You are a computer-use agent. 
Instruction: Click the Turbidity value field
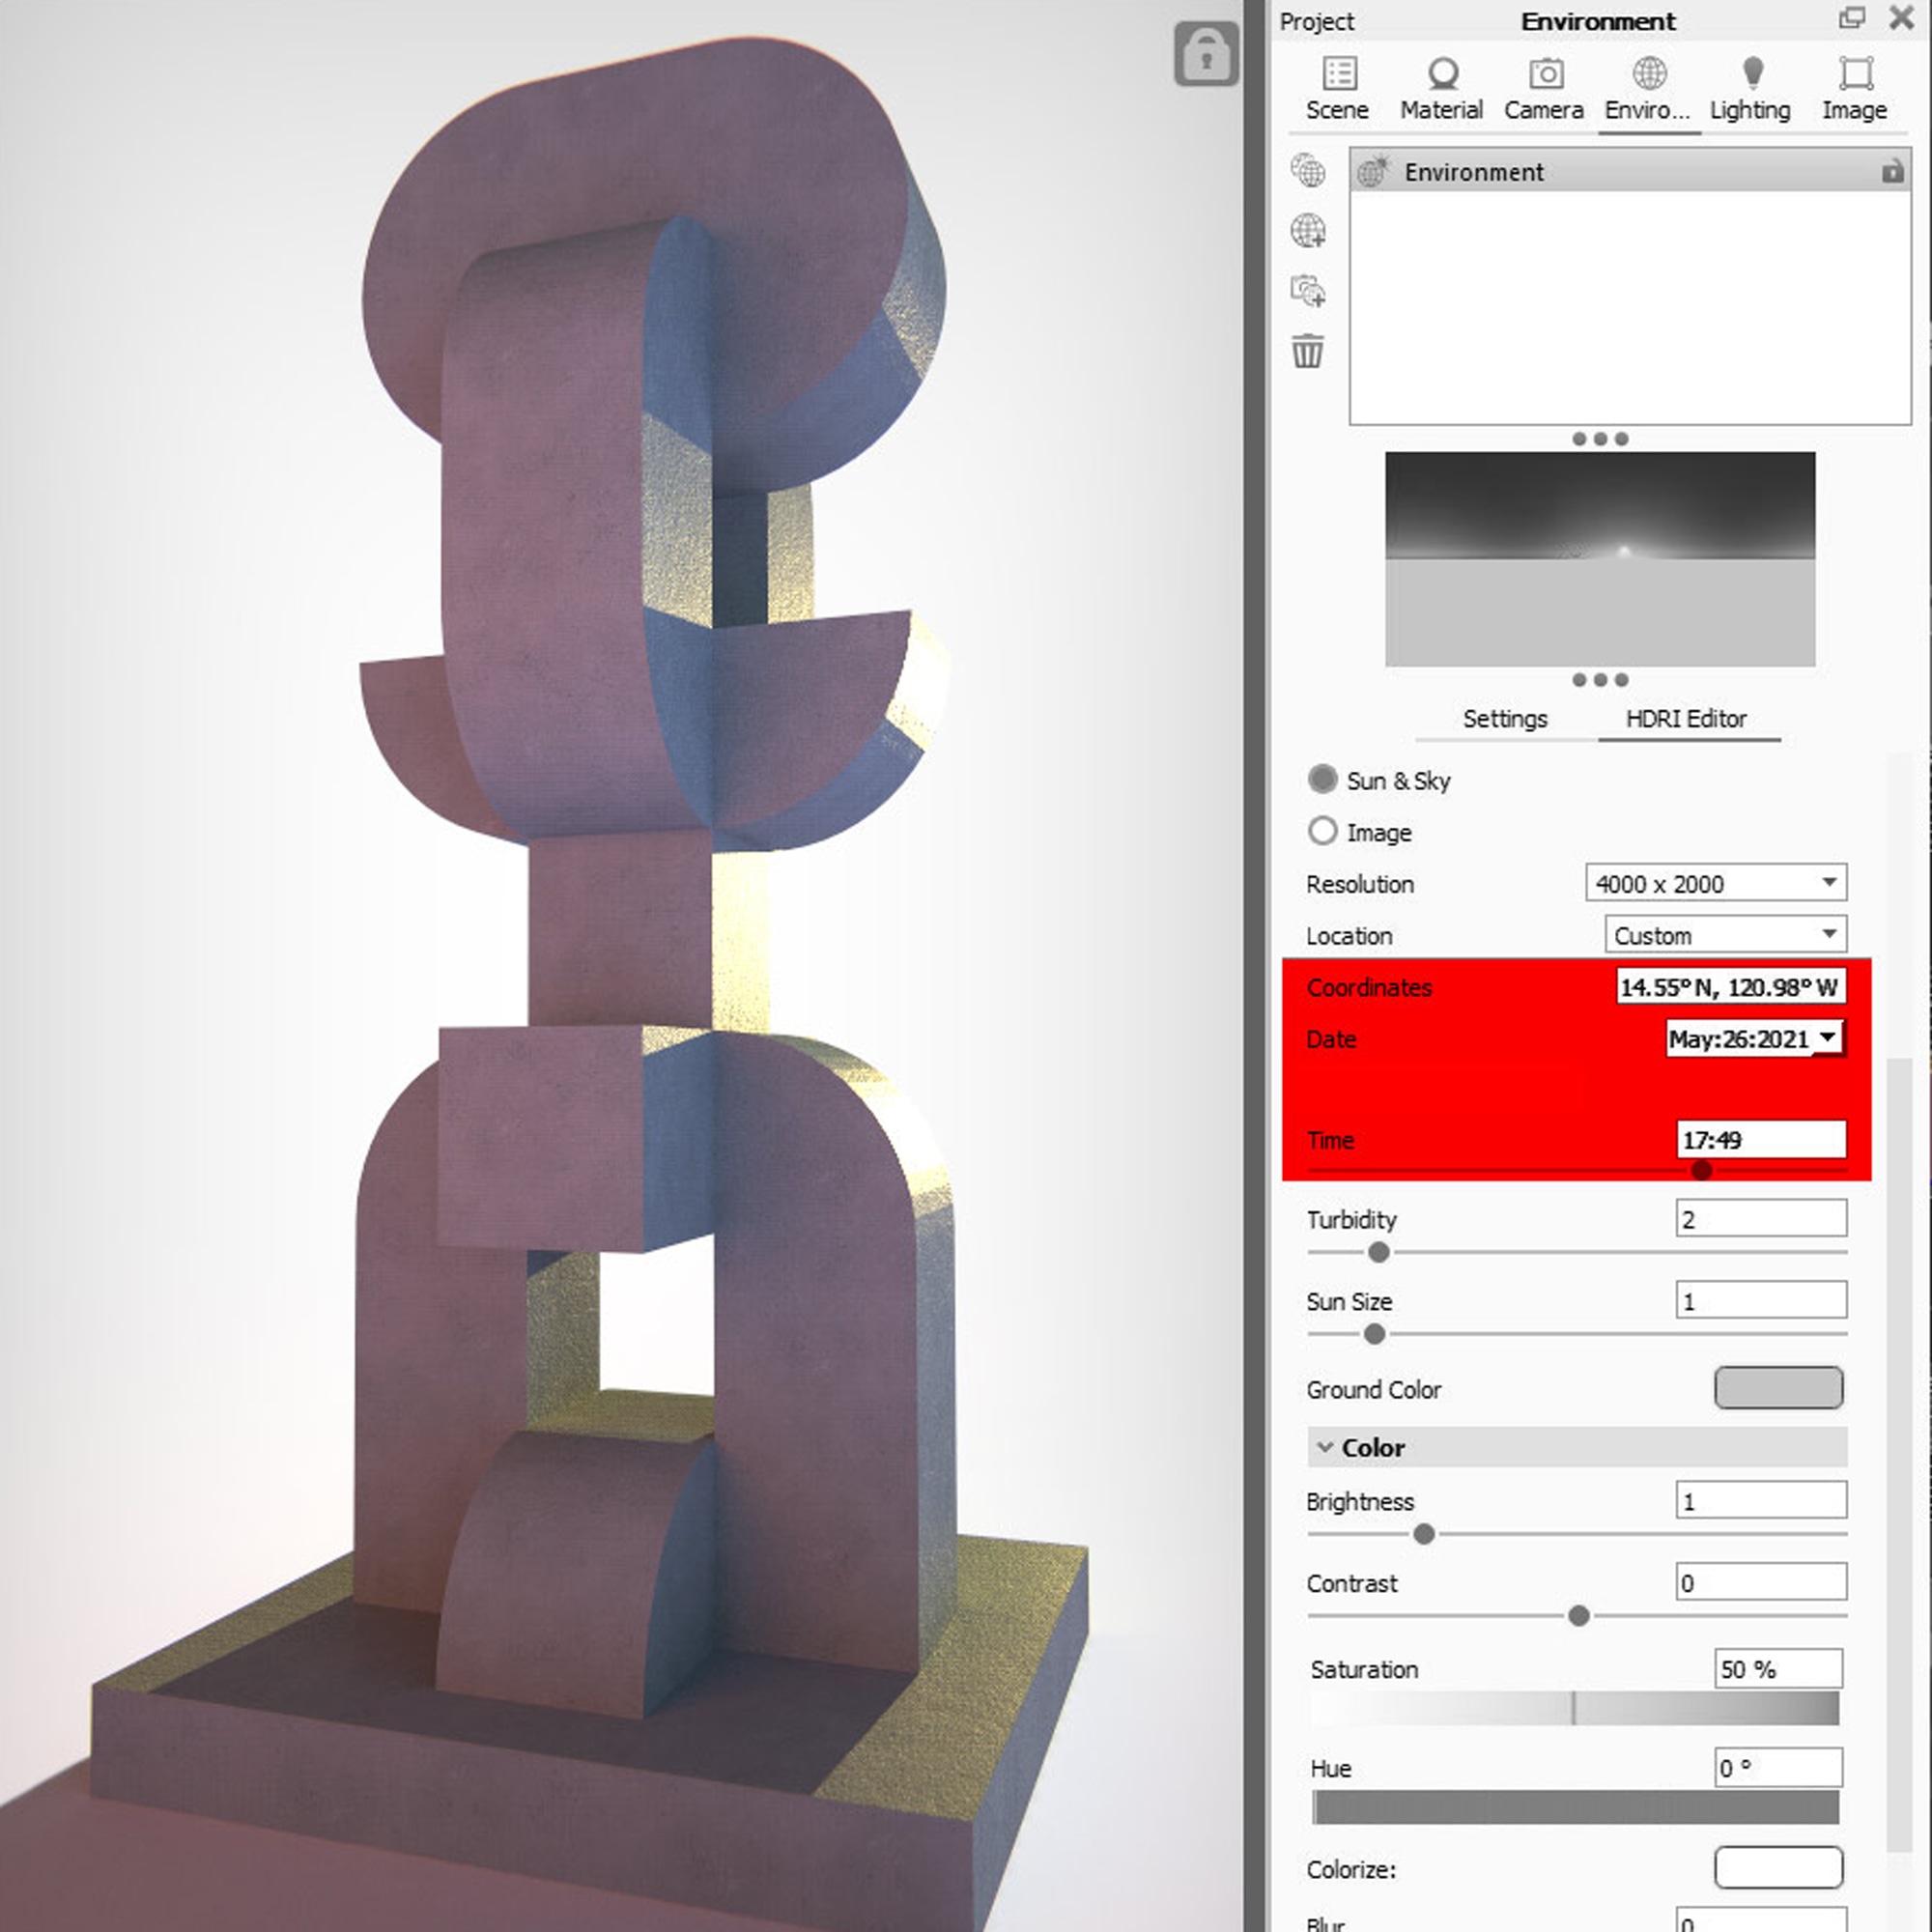[1760, 1219]
